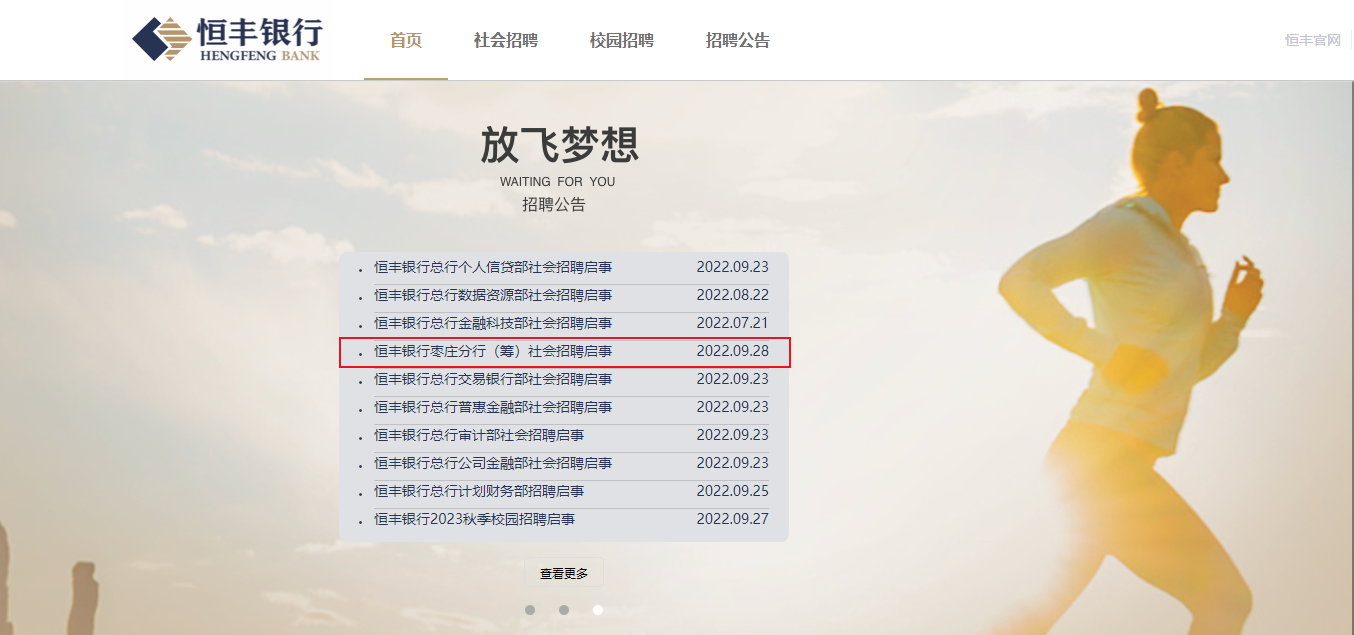Viewport: 1354px width, 635px height.
Task: Click the date 2022.09.28
Action: (733, 351)
